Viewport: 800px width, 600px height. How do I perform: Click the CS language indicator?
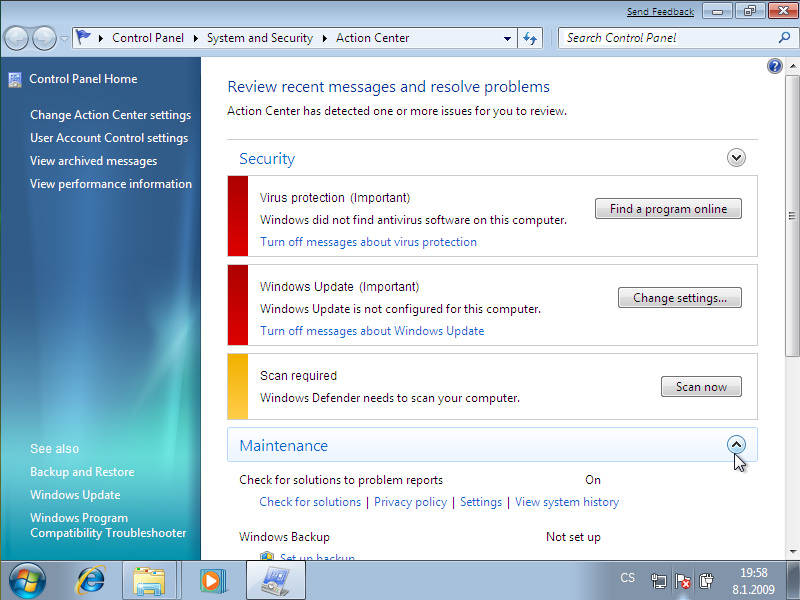tap(627, 578)
